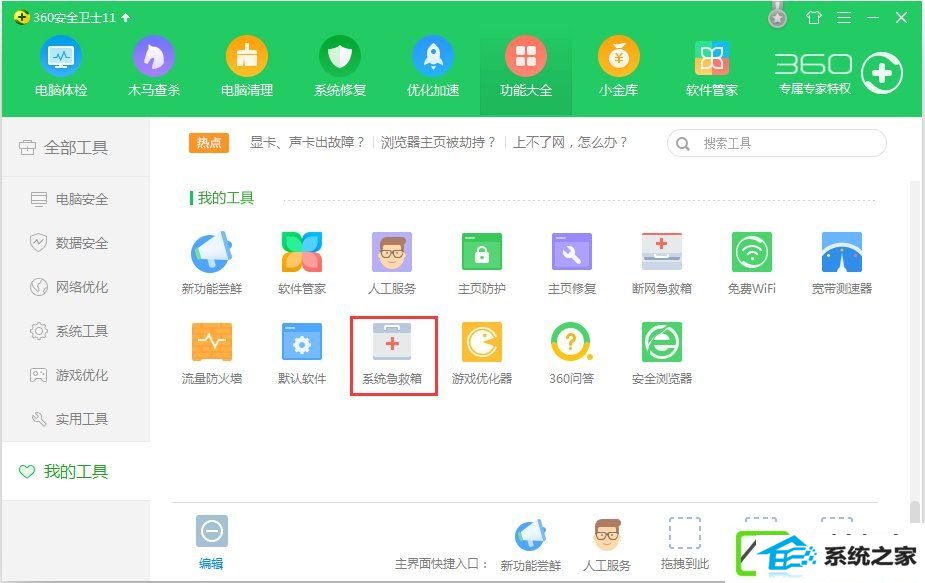925x583 pixels.
Task: Launch 免费WiFi tool
Action: (x=752, y=263)
